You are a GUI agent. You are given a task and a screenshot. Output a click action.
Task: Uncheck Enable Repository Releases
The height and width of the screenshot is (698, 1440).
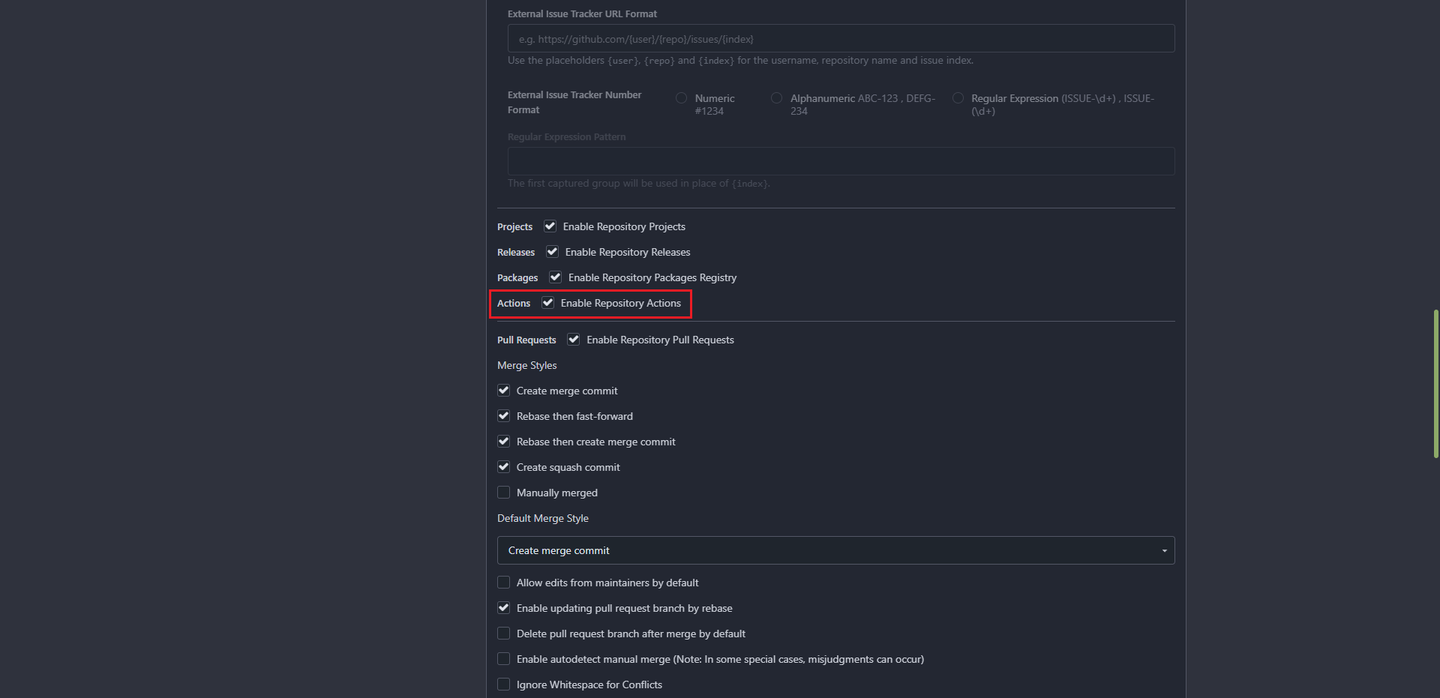click(x=552, y=252)
